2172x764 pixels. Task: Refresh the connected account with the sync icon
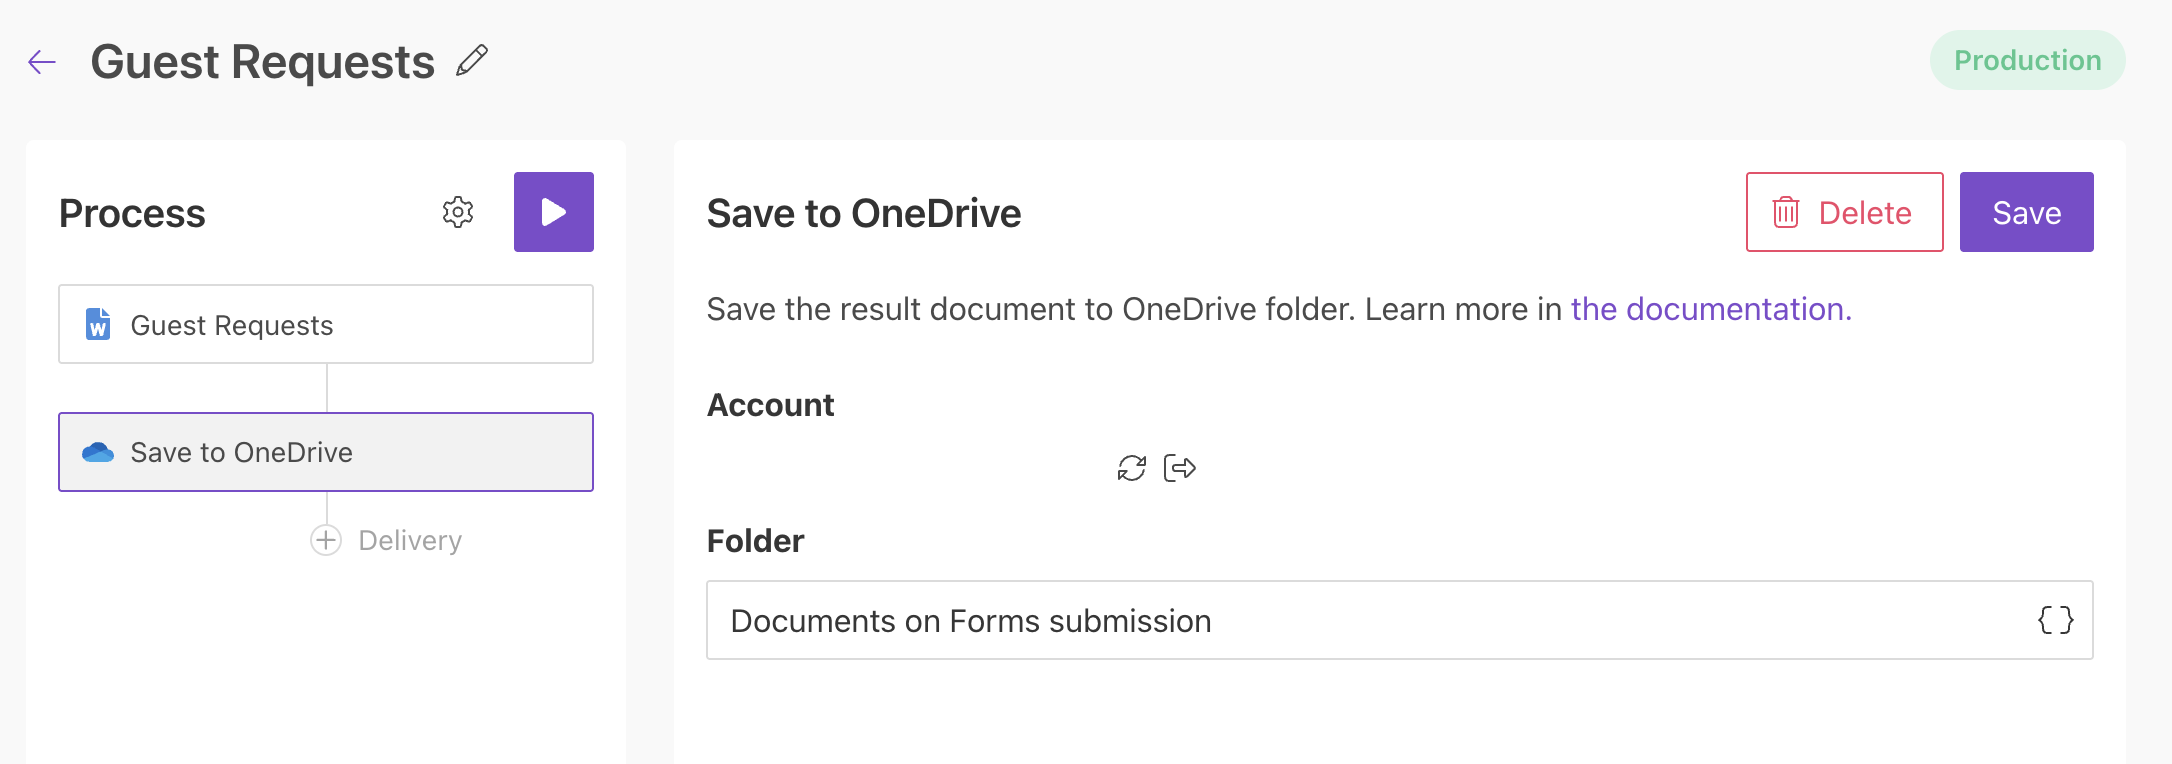pyautogui.click(x=1131, y=467)
